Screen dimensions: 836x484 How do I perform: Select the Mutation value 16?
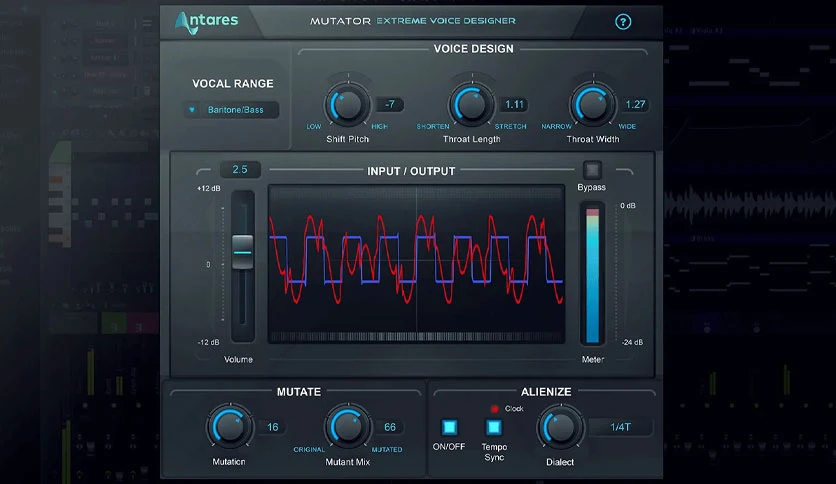pyautogui.click(x=272, y=427)
